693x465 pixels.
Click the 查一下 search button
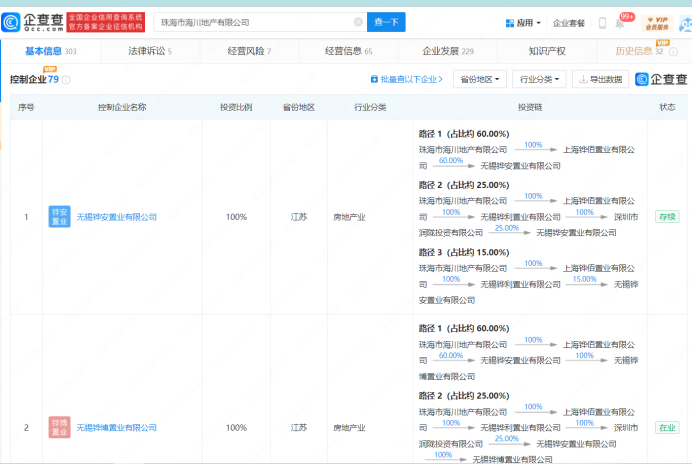coord(385,22)
